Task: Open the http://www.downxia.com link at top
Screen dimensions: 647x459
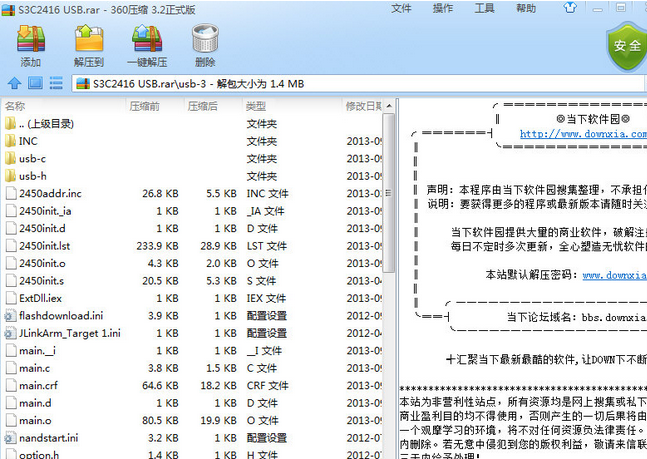Action: [583, 134]
